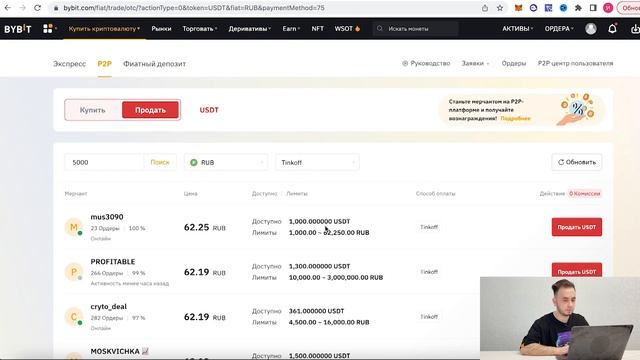The width and height of the screenshot is (640, 360).
Task: Click the Обновить refresh button
Action: coord(577,162)
